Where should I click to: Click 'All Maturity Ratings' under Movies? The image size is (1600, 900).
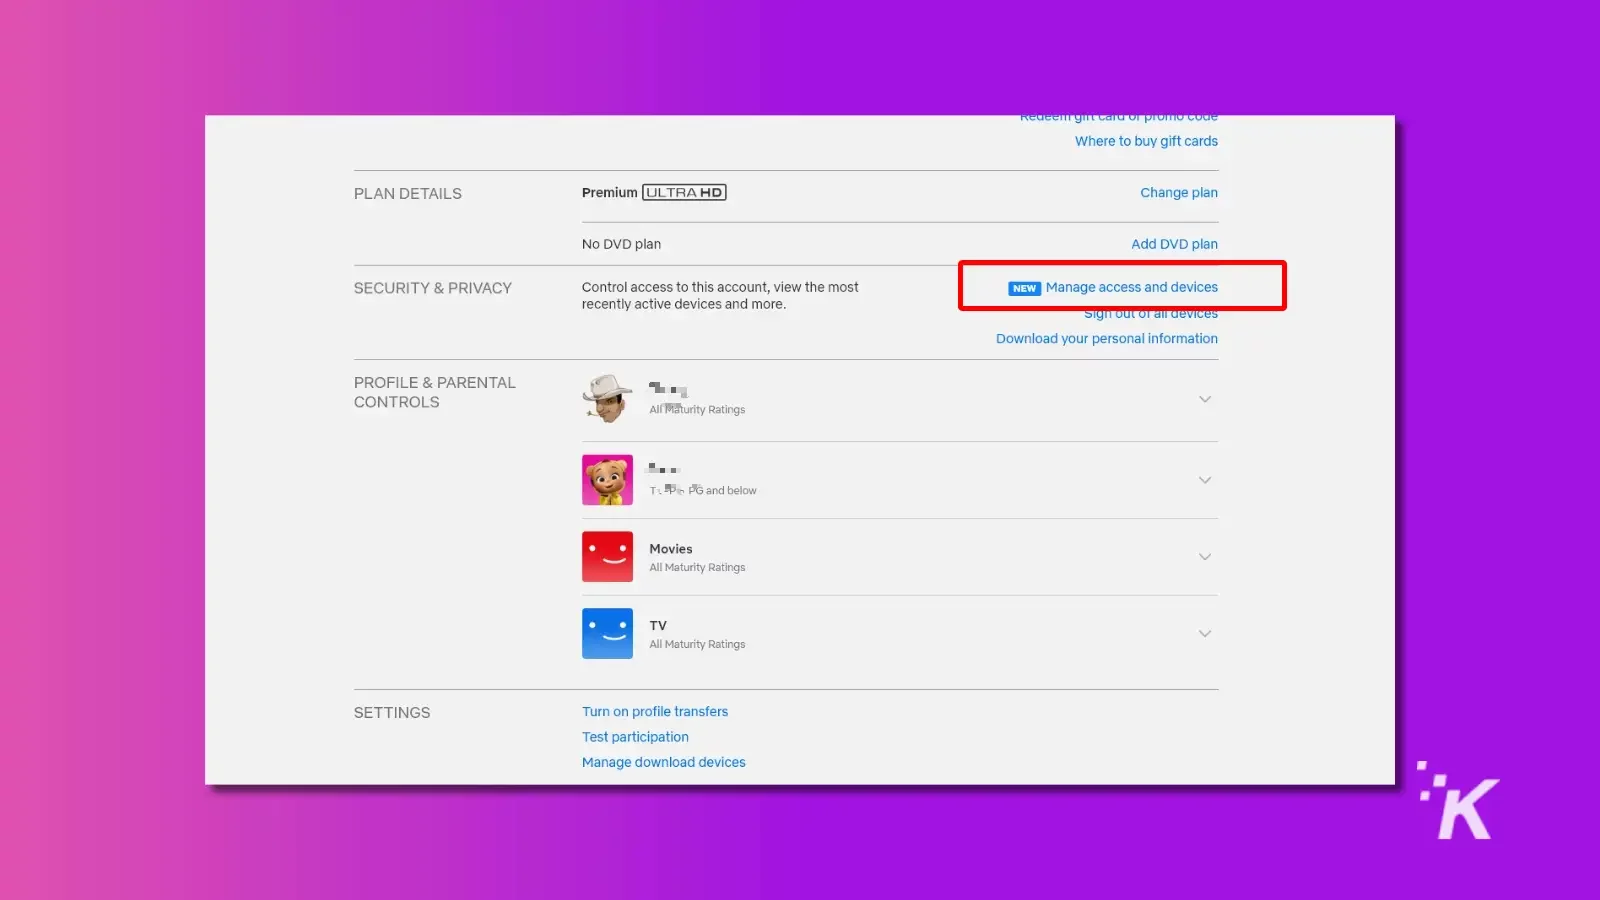[697, 568]
